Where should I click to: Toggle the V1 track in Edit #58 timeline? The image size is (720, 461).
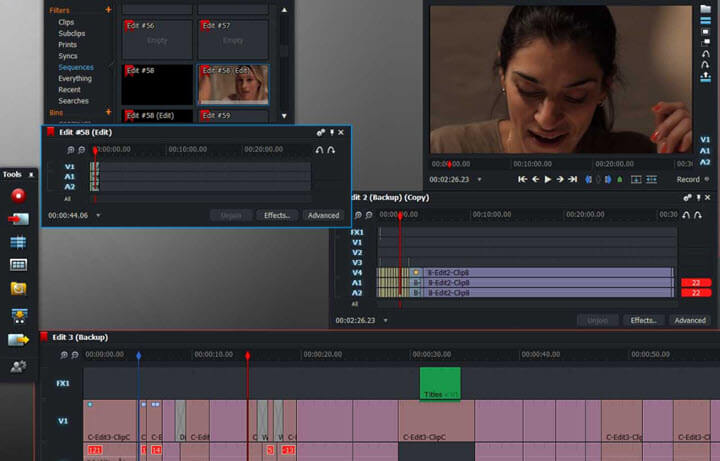[x=70, y=167]
